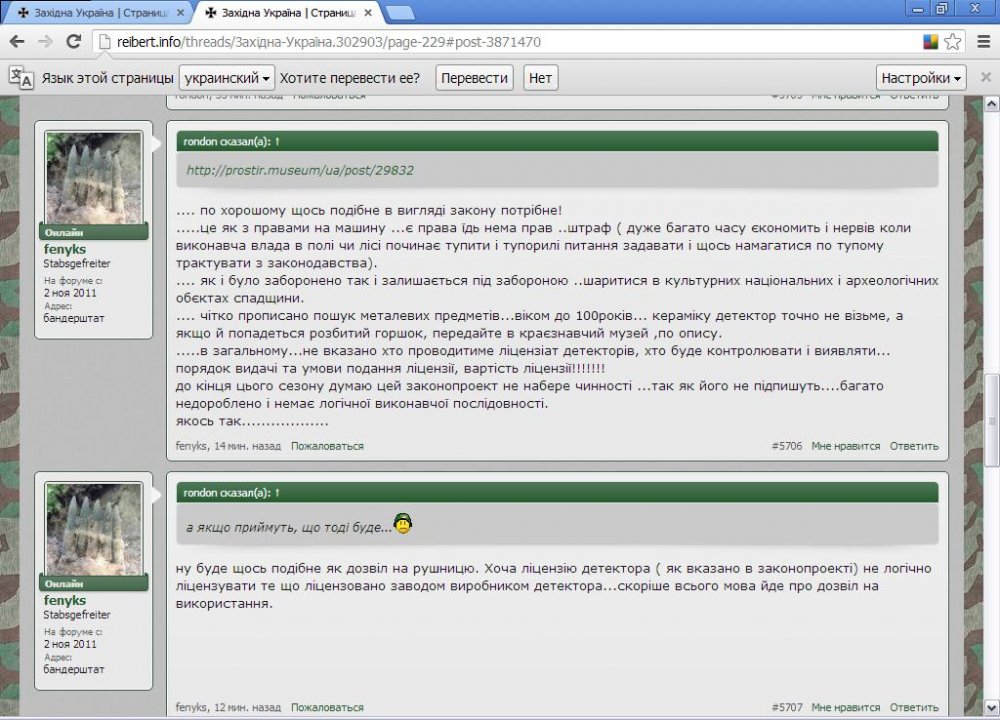Reply to post #5707 with 'Ответить'
The height and width of the screenshot is (720, 1000).
click(914, 707)
